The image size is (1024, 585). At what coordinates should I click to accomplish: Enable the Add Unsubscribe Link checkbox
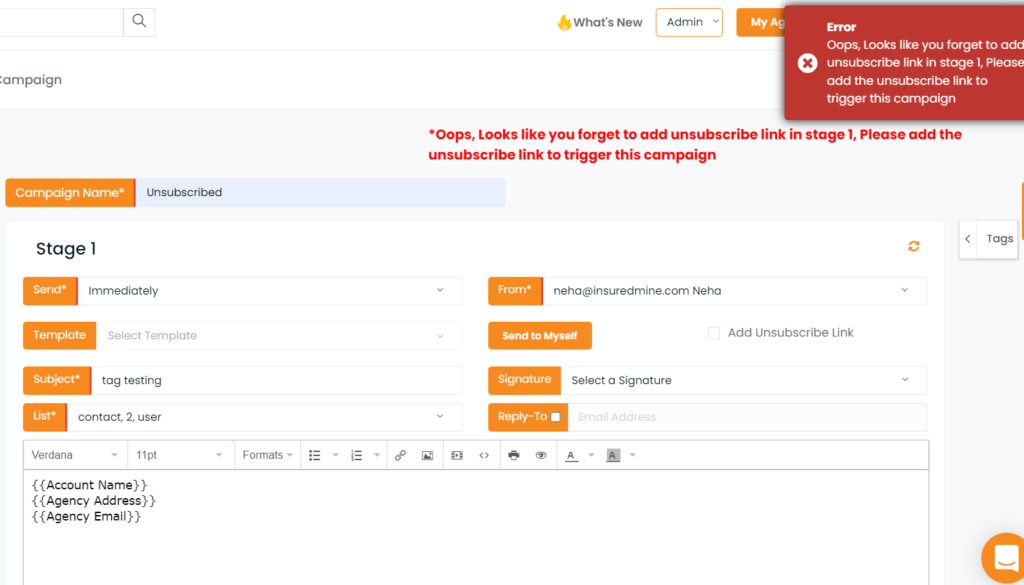point(715,332)
